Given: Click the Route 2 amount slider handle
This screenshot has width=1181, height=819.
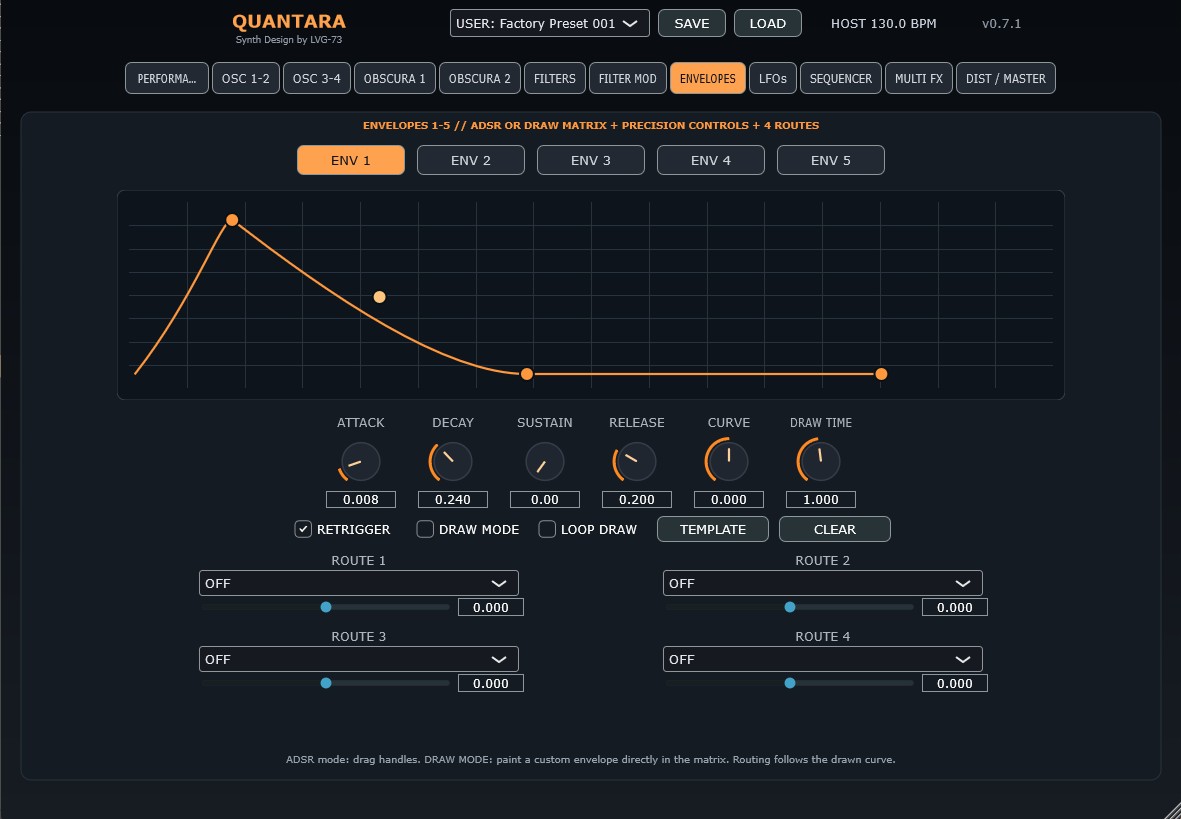Looking at the screenshot, I should [789, 607].
